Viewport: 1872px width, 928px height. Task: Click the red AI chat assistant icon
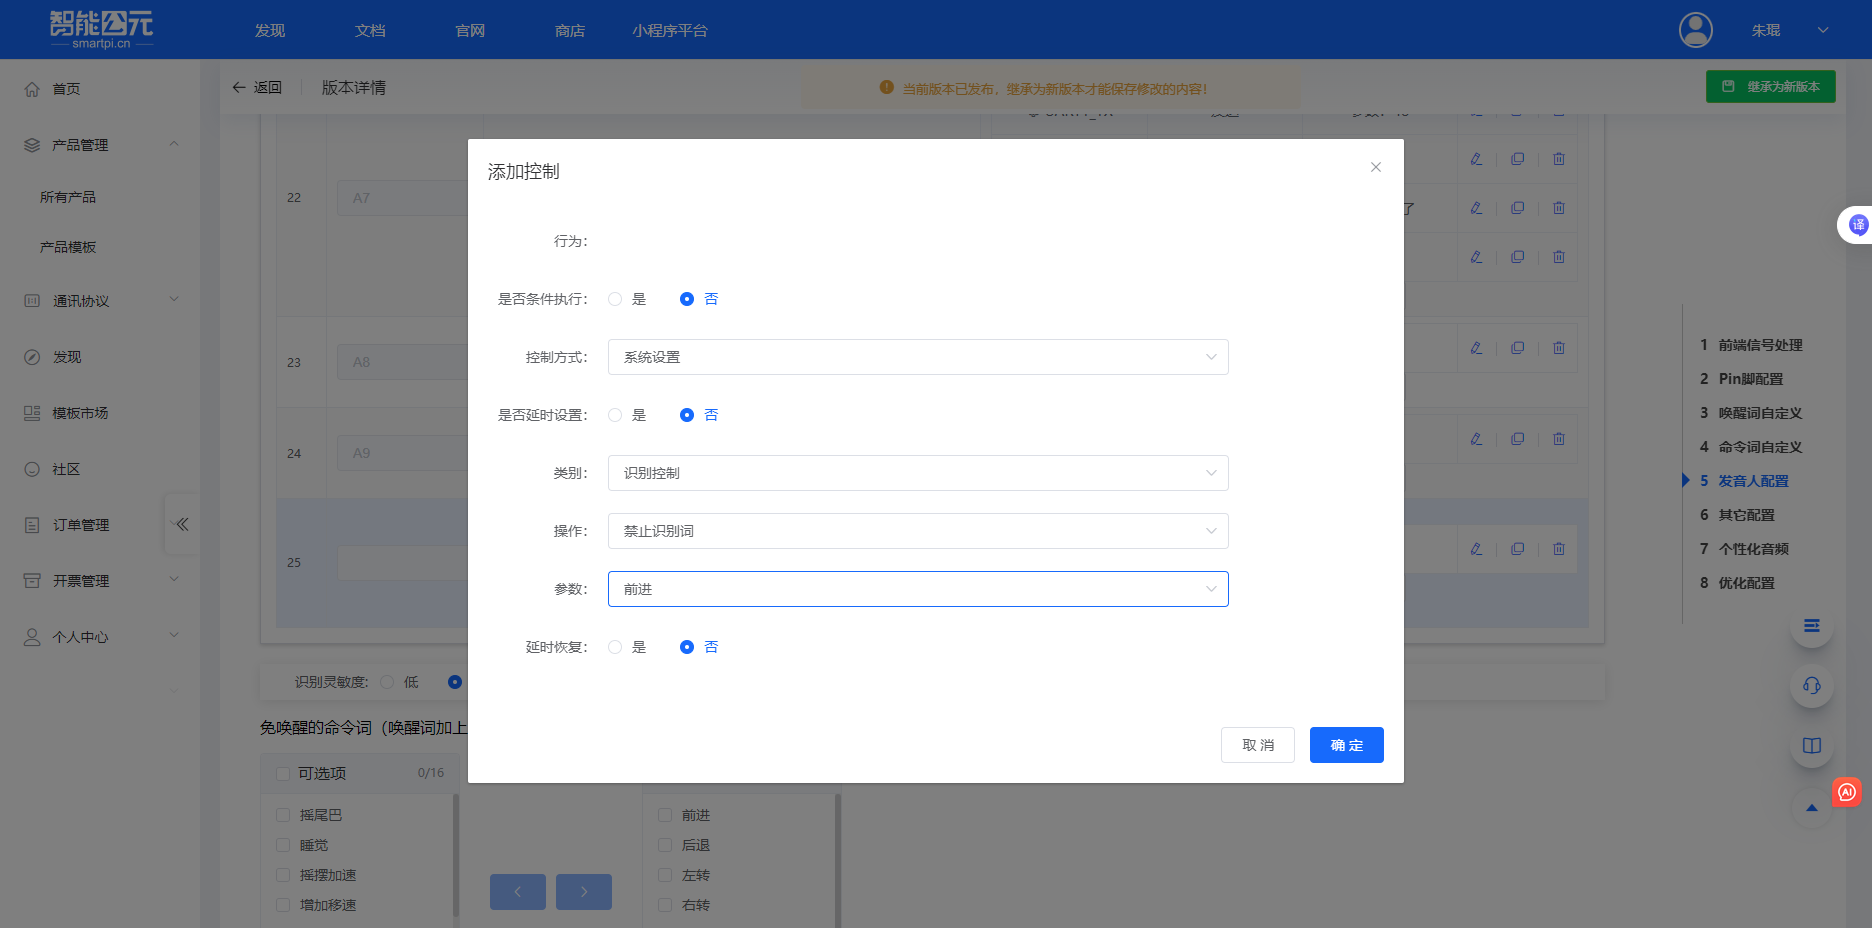tap(1846, 792)
